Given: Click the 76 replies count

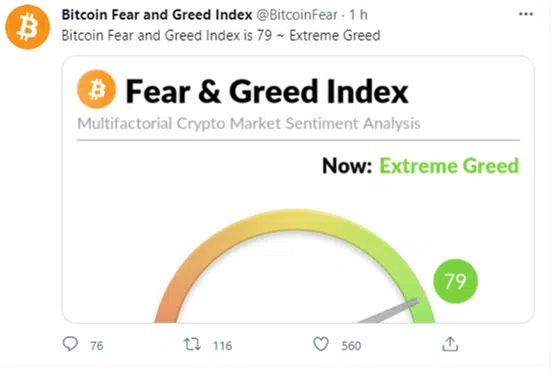Looking at the screenshot, I should 96,345.
